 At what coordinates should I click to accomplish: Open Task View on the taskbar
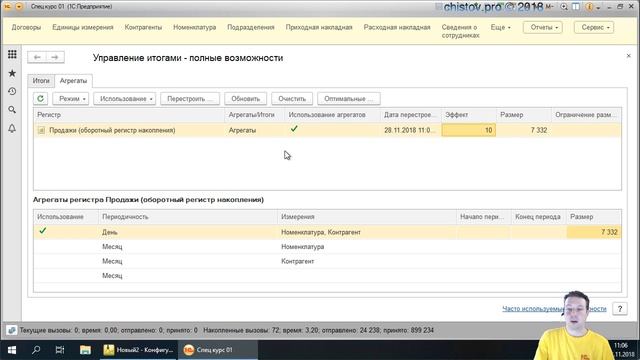[60, 350]
